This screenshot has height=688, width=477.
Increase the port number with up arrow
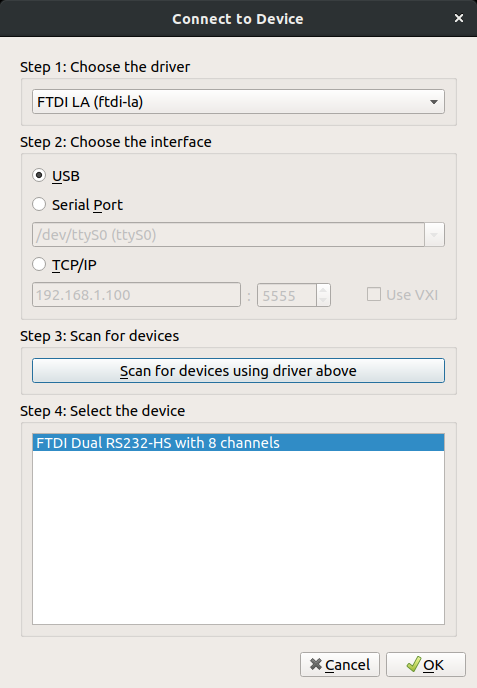323,290
